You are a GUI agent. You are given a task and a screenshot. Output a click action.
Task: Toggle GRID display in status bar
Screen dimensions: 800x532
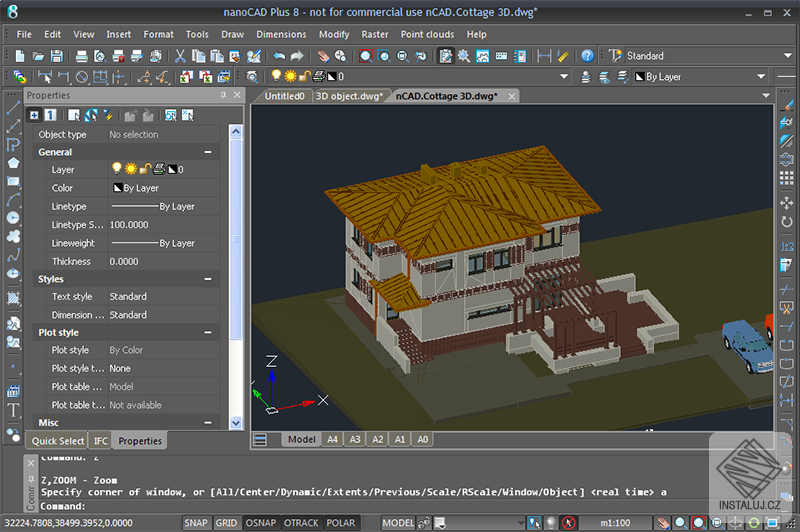[226, 523]
